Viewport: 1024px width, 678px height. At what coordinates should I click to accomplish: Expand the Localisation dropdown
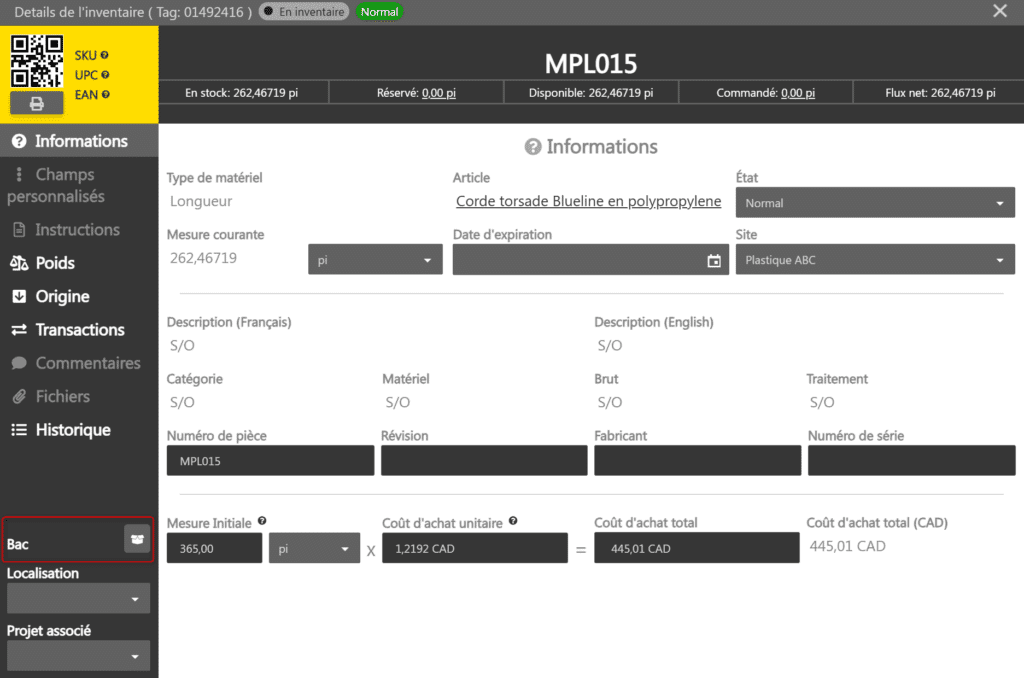(x=78, y=599)
